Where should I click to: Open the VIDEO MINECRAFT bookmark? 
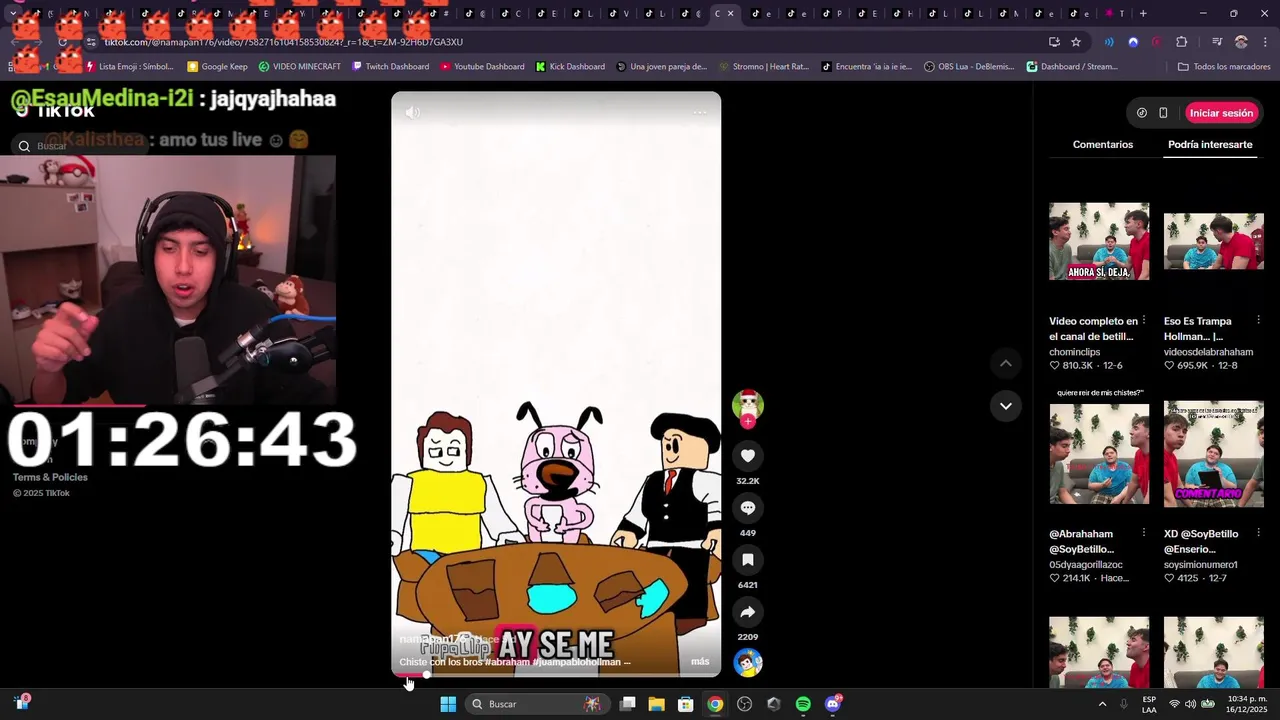click(300, 67)
